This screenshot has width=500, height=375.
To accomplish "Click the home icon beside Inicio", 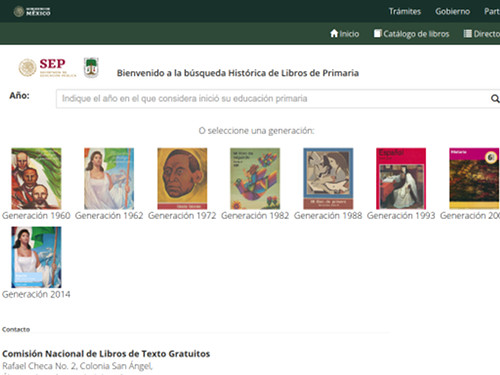I will coord(334,33).
